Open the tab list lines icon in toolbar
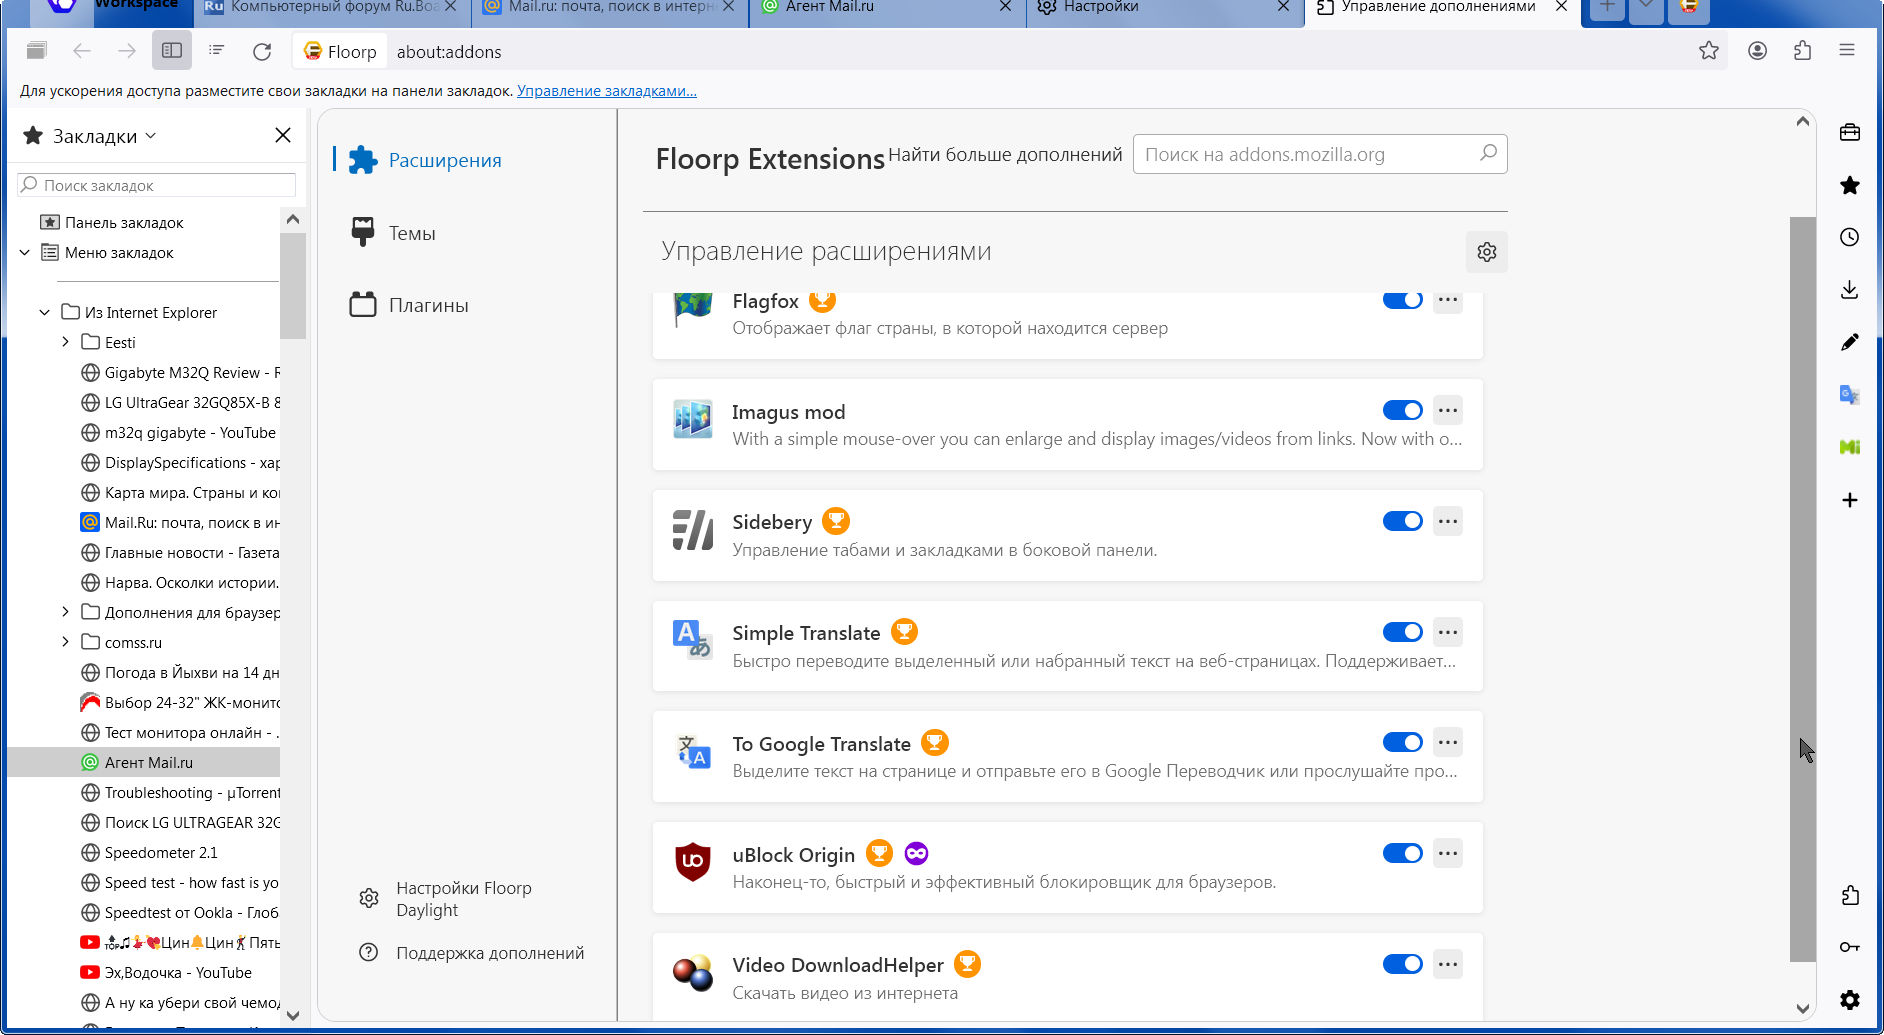The width and height of the screenshot is (1884, 1035). pyautogui.click(x=217, y=50)
